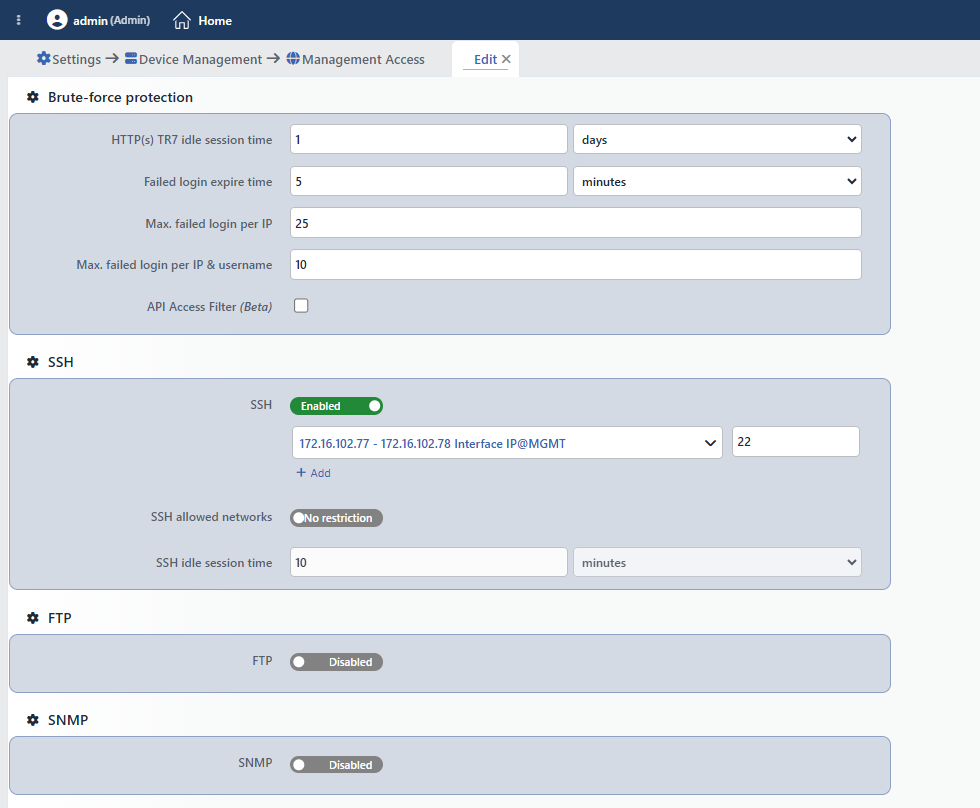Open the minutes dropdown for failed login expire
The height and width of the screenshot is (808, 980).
[718, 181]
